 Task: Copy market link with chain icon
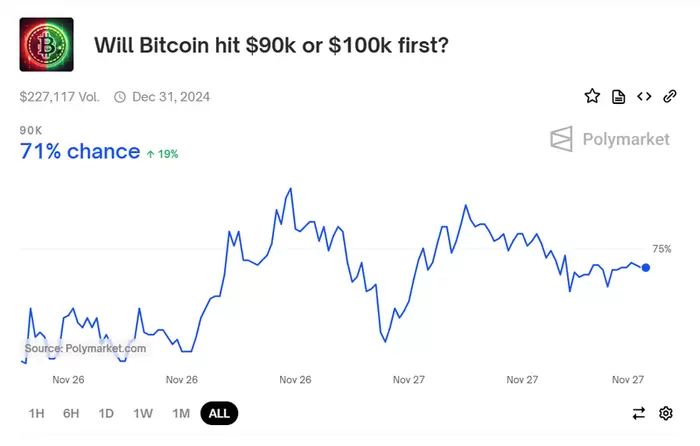coord(669,97)
